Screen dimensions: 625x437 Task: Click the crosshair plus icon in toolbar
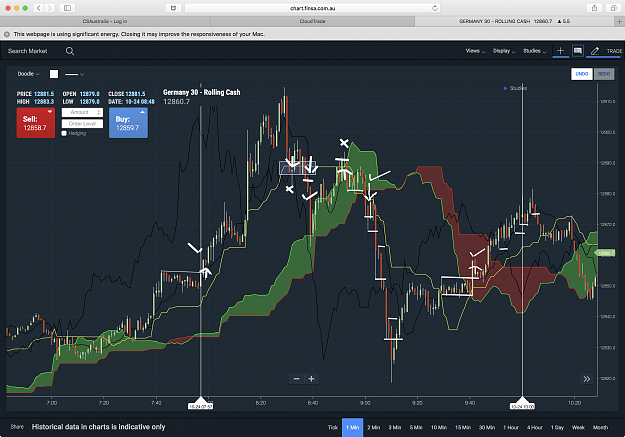tap(560, 51)
